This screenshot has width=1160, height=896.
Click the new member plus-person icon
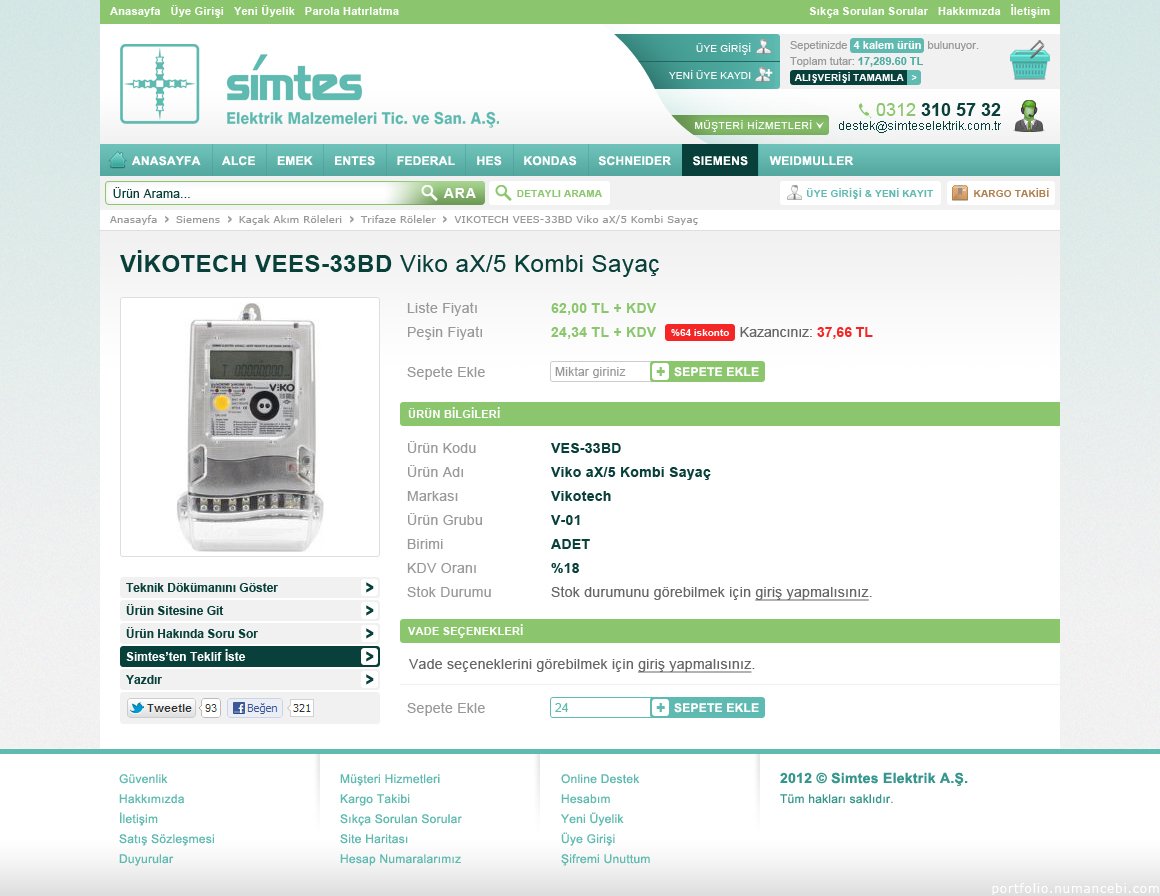coord(763,75)
